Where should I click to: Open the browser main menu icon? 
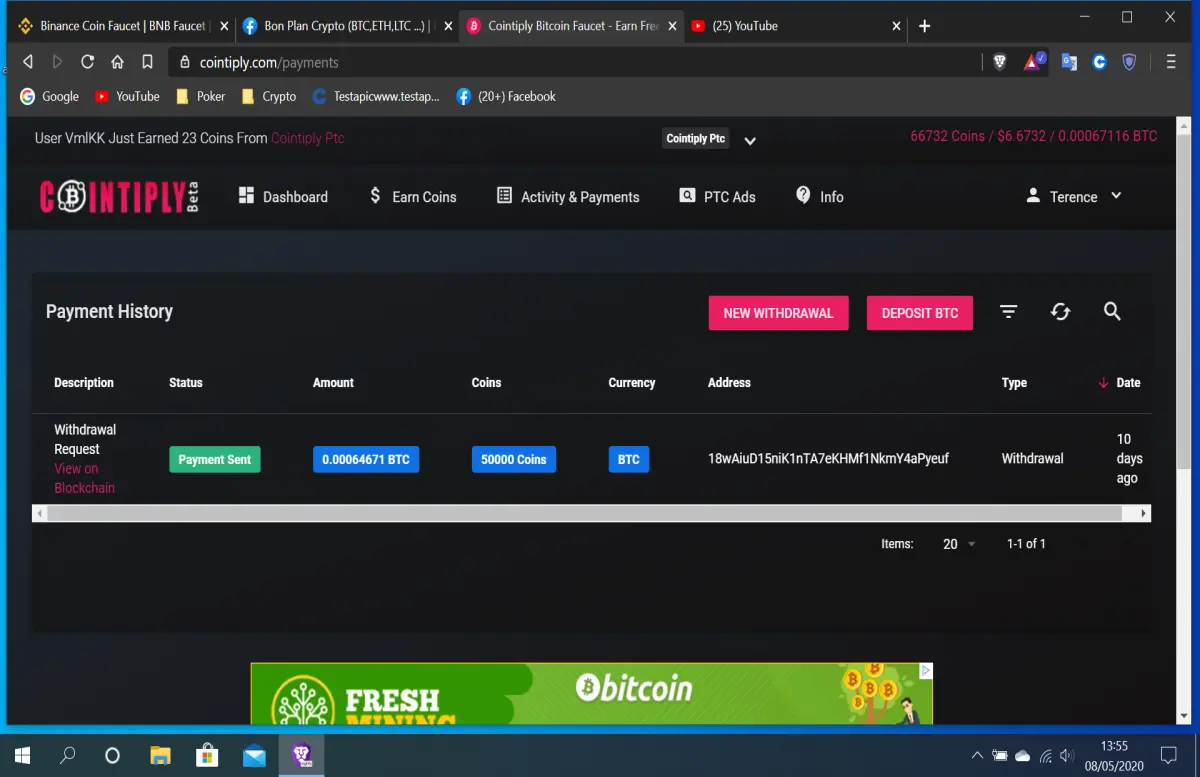click(x=1171, y=62)
